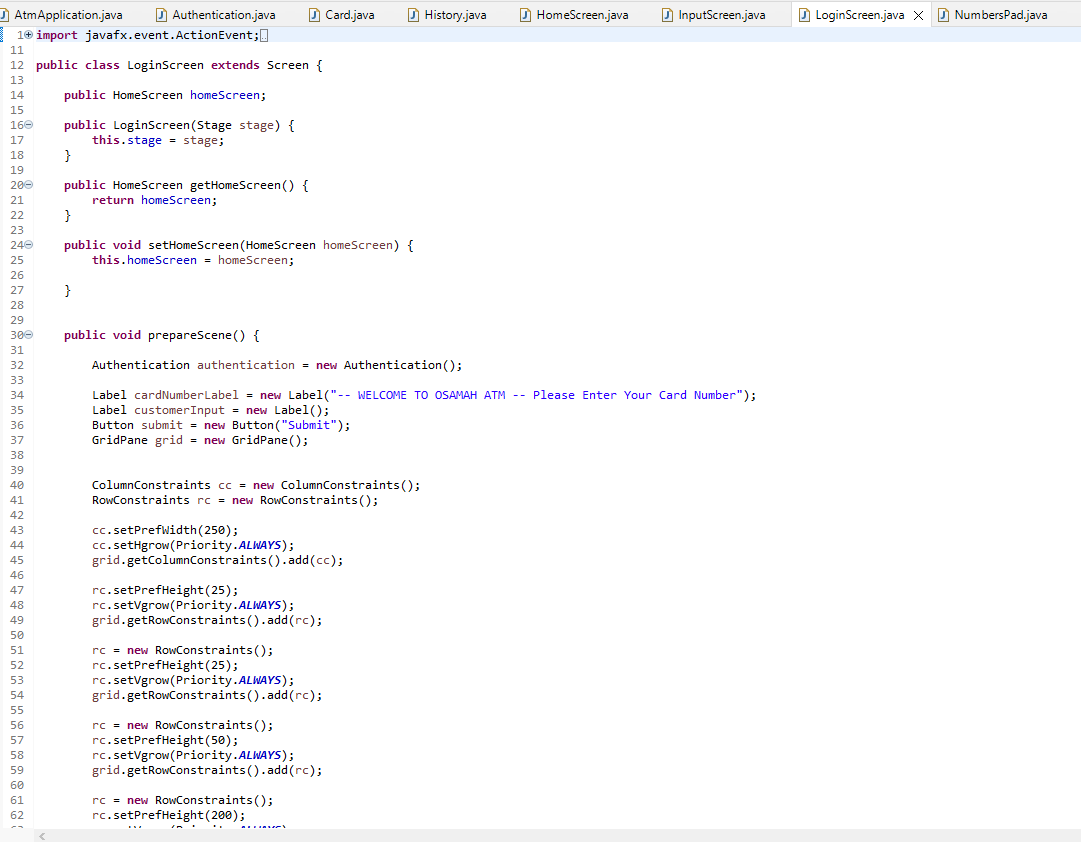Collapse the prepareScene method on line 30

click(27, 334)
